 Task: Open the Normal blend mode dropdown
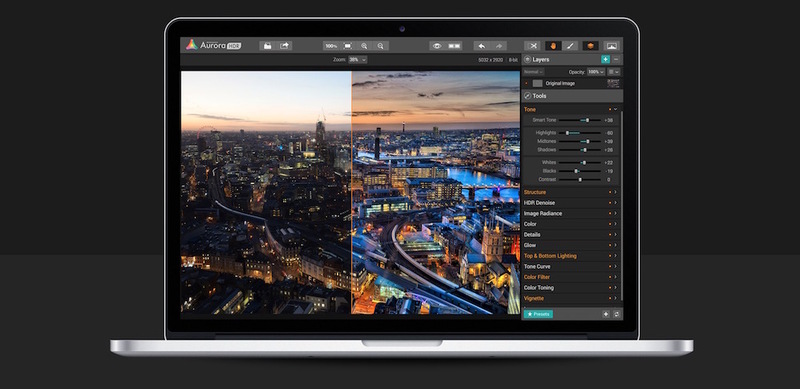(533, 72)
